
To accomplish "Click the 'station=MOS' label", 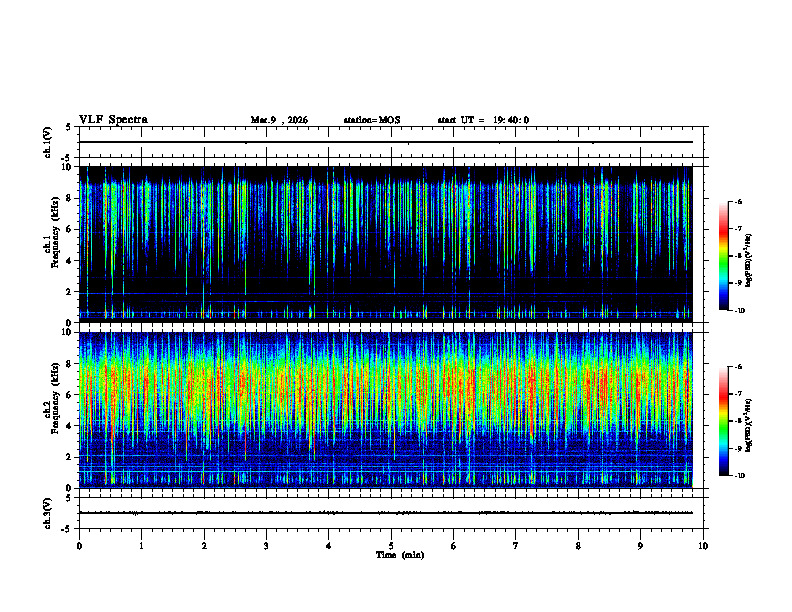I will pos(372,120).
